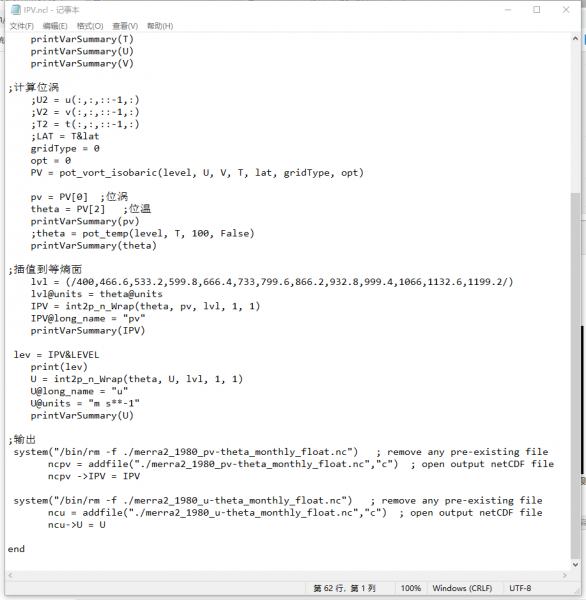Click the vertical scrollbar up arrow

click(575, 39)
